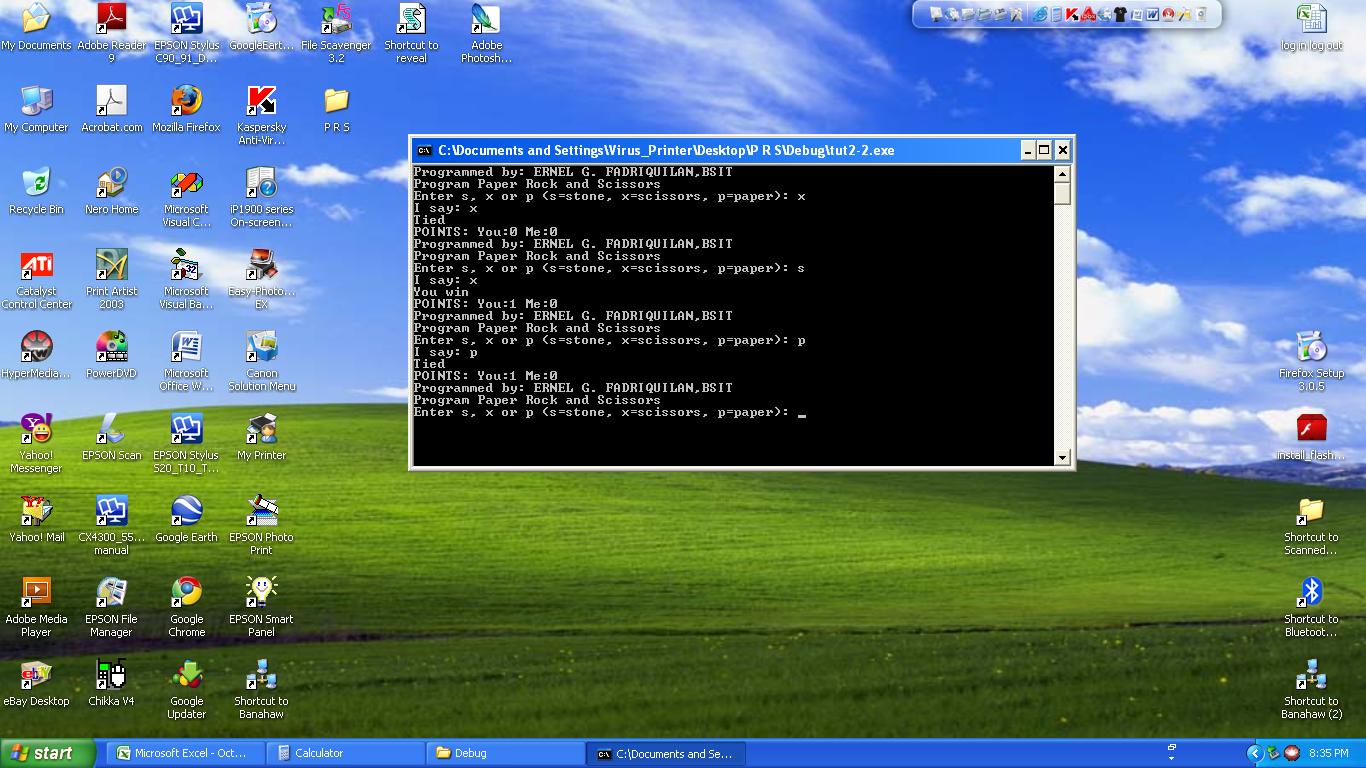Select the EPSON Stylus C90_91 shortcut
Image resolution: width=1366 pixels, height=768 pixels.
click(x=186, y=33)
